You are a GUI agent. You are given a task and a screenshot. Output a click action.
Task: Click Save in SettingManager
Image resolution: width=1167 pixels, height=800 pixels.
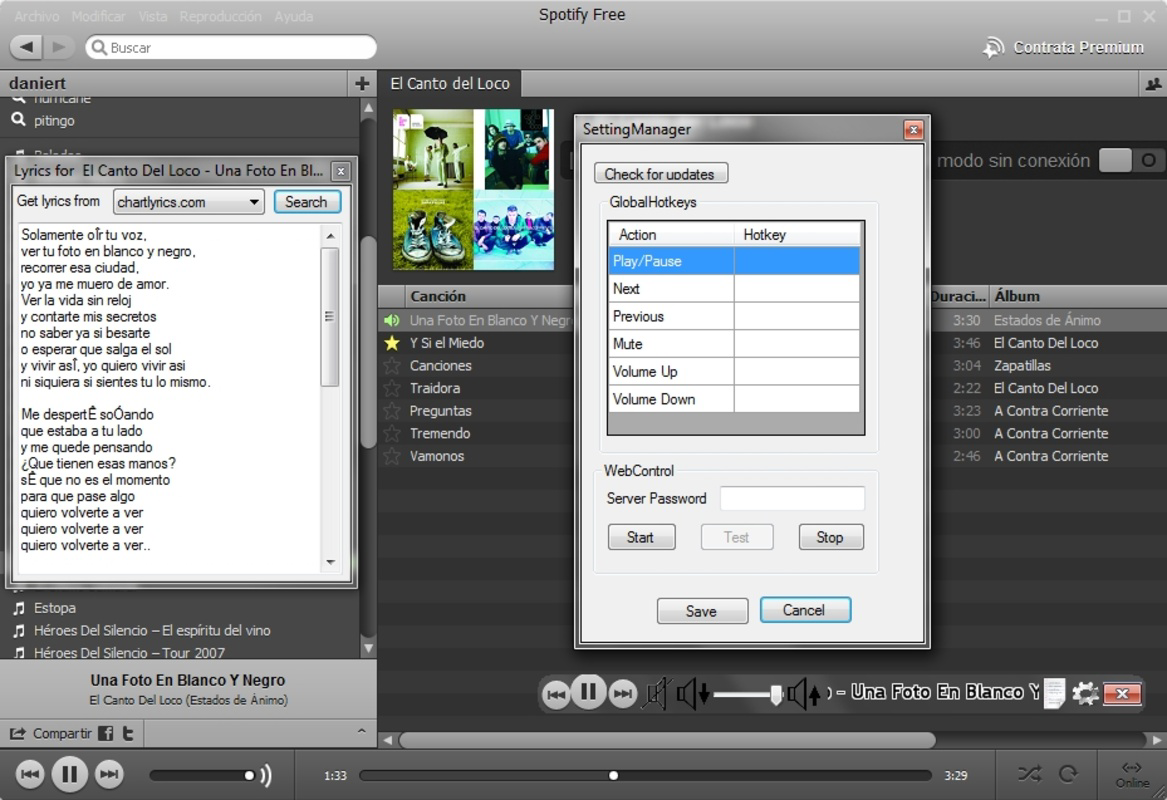point(702,611)
